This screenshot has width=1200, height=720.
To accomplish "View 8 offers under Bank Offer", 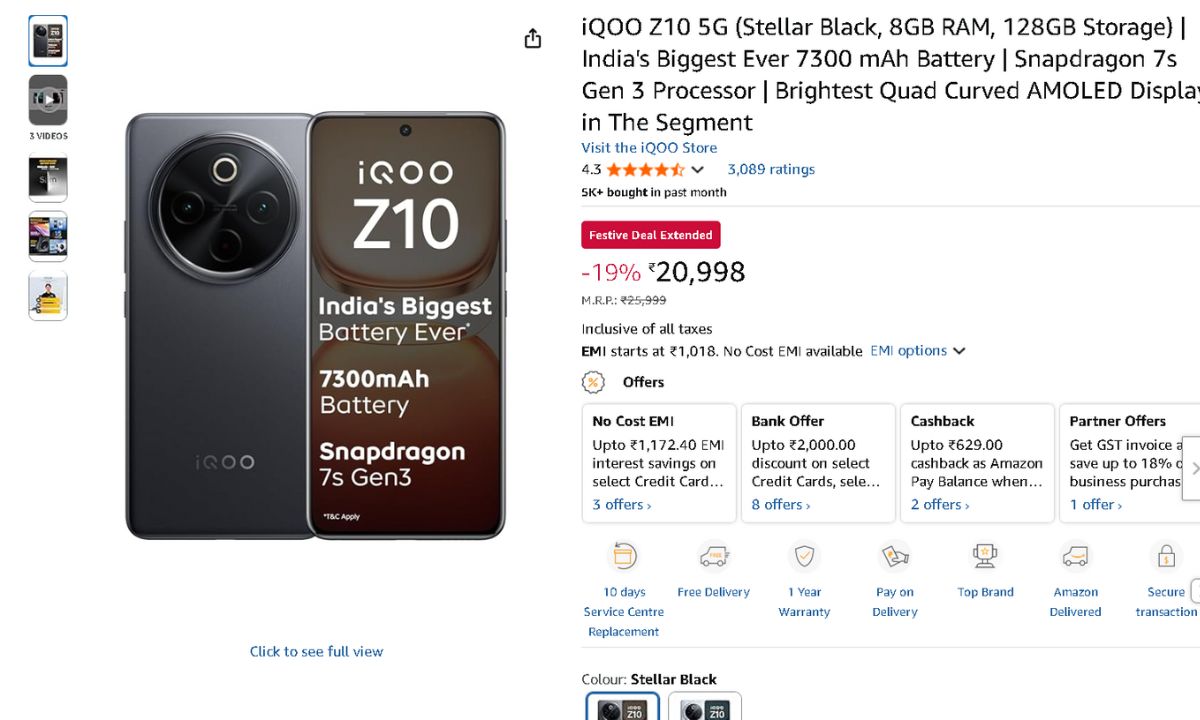I will point(780,505).
